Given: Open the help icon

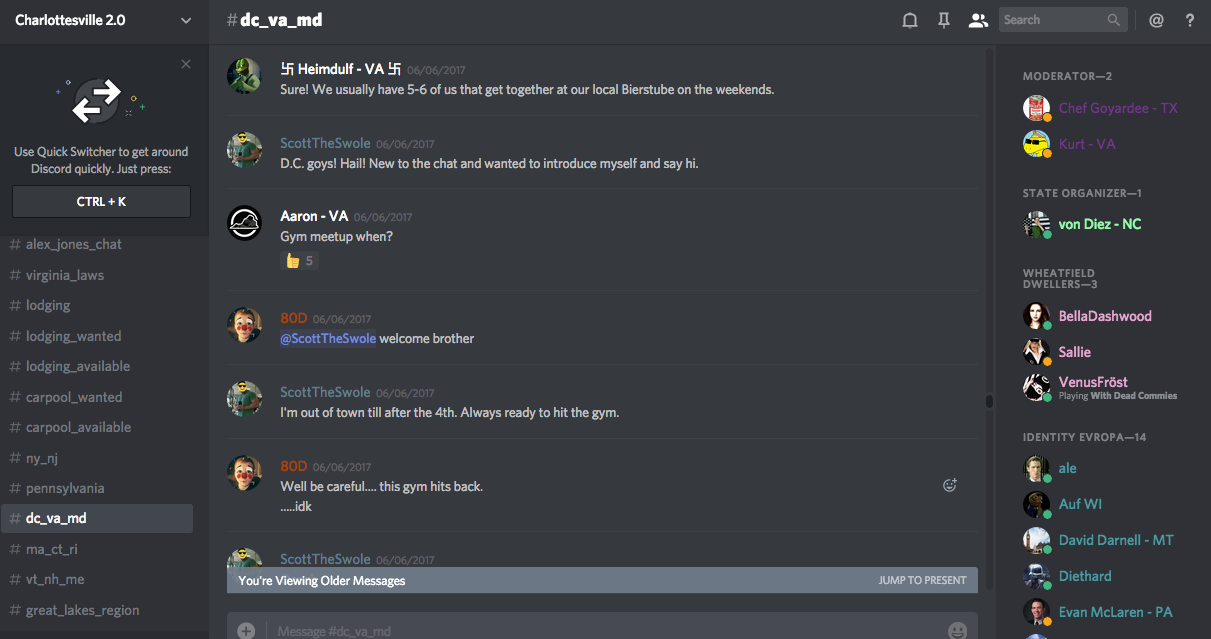Looking at the screenshot, I should click(1190, 20).
